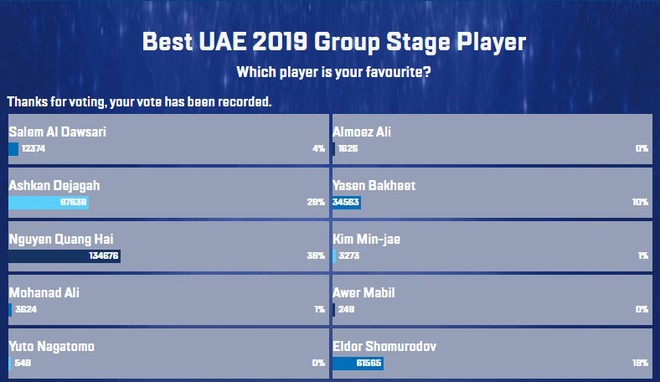Screen dimensions: 660x382
Task: Click the 28% label for Ashkan Dejagah
Action: (316, 202)
